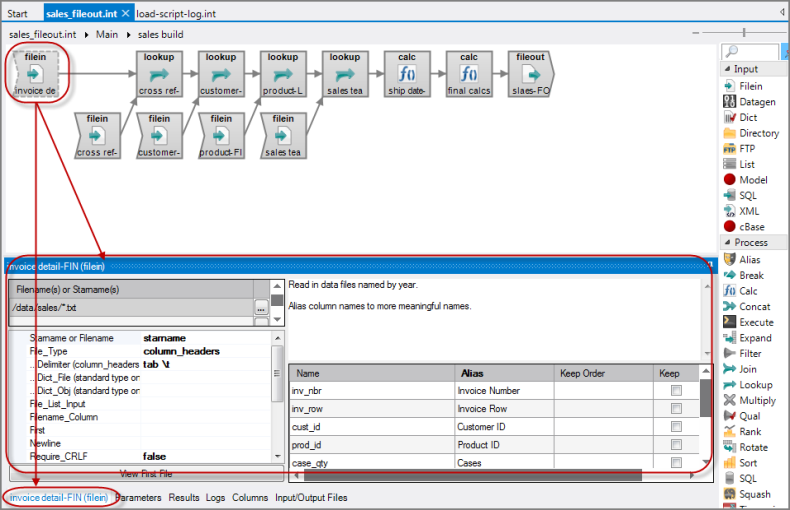Select the sales team lookup node
Viewport: 790px width, 510px height.
click(x=345, y=74)
